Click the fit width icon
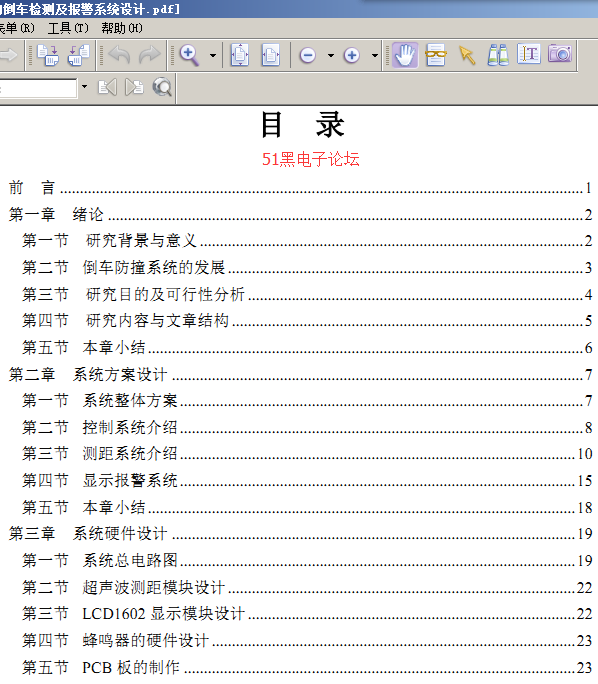598x684 pixels. click(x=270, y=55)
